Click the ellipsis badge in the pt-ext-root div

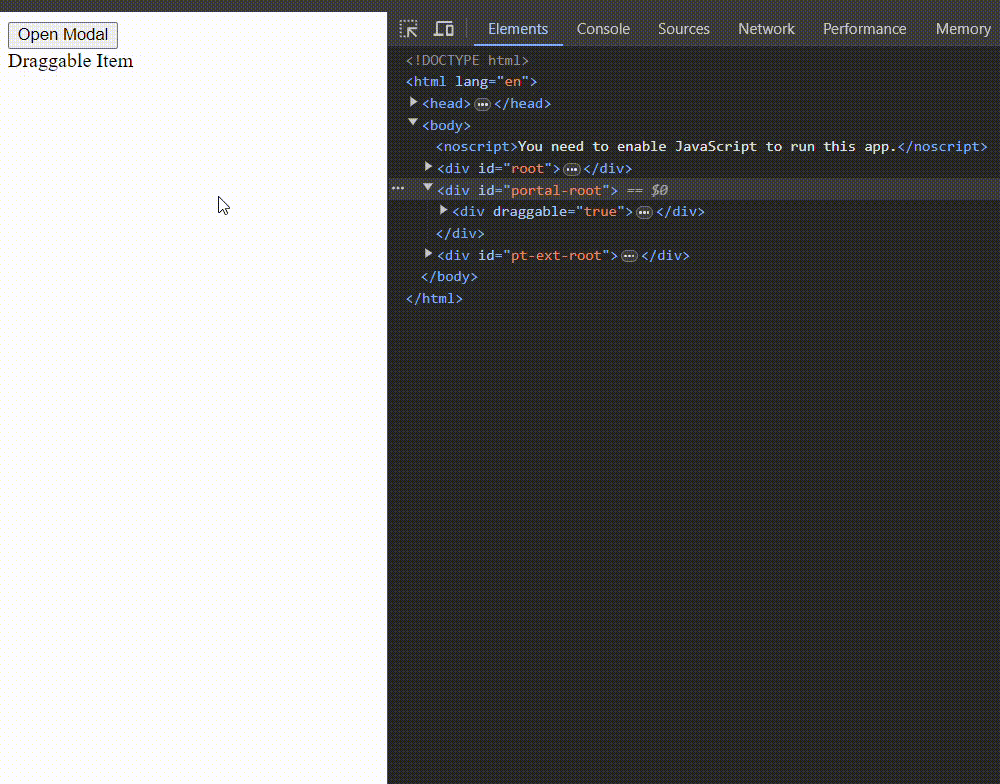629,256
